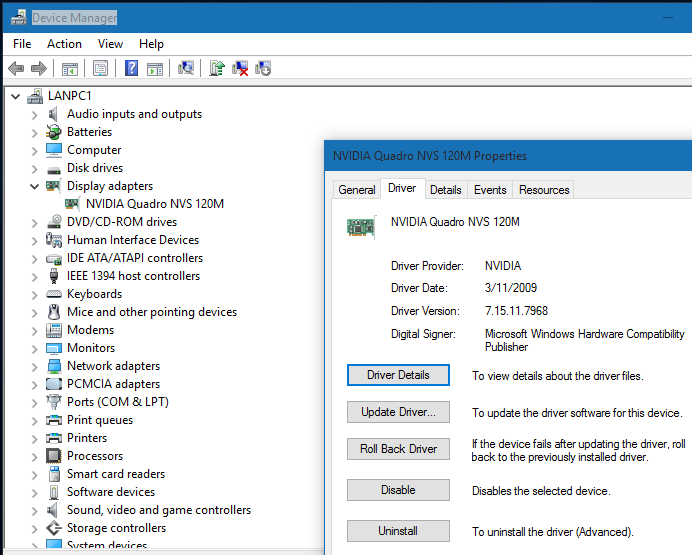This screenshot has width=692, height=555.
Task: Expand the Computer category
Action: click(x=34, y=150)
